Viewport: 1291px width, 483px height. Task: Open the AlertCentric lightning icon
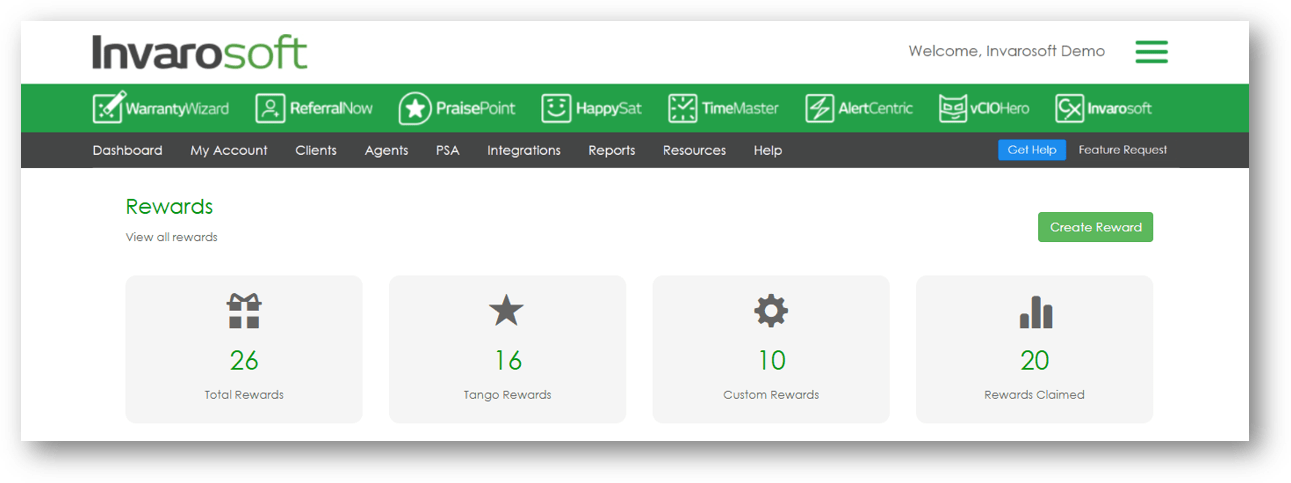click(819, 108)
